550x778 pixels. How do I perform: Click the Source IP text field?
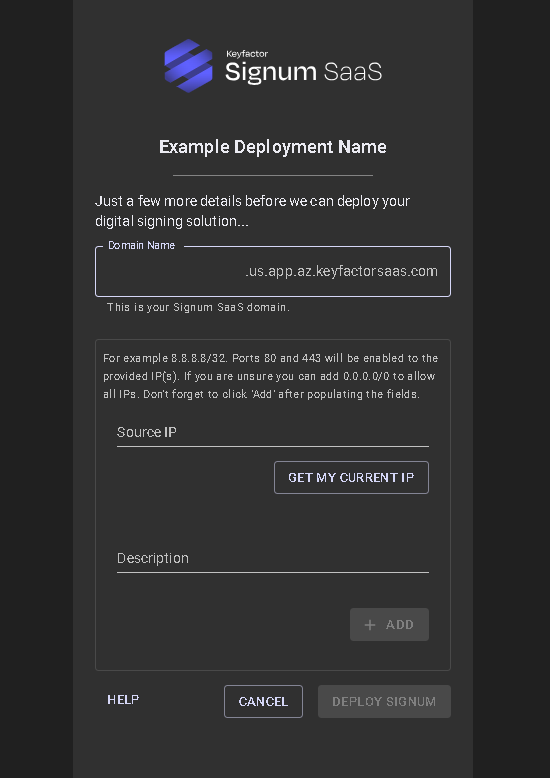click(x=273, y=433)
